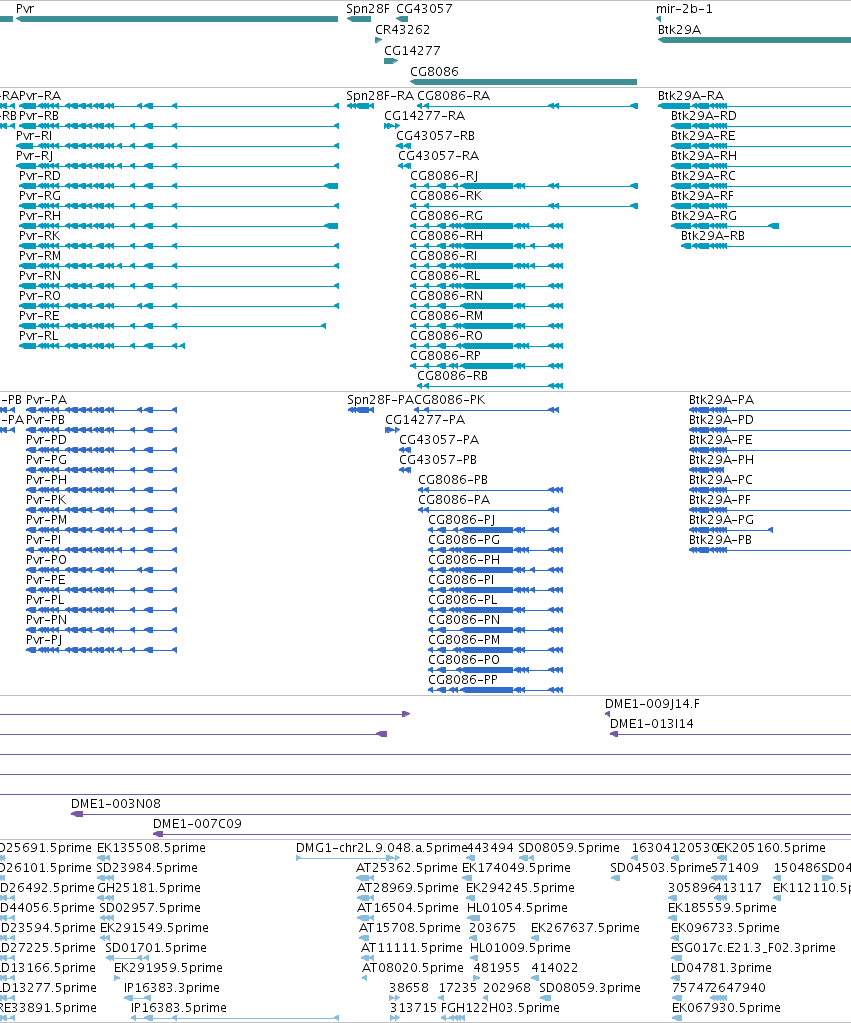This screenshot has width=851, height=1023.
Task: Select the Btk29A-PH protein label
Action: pos(722,460)
